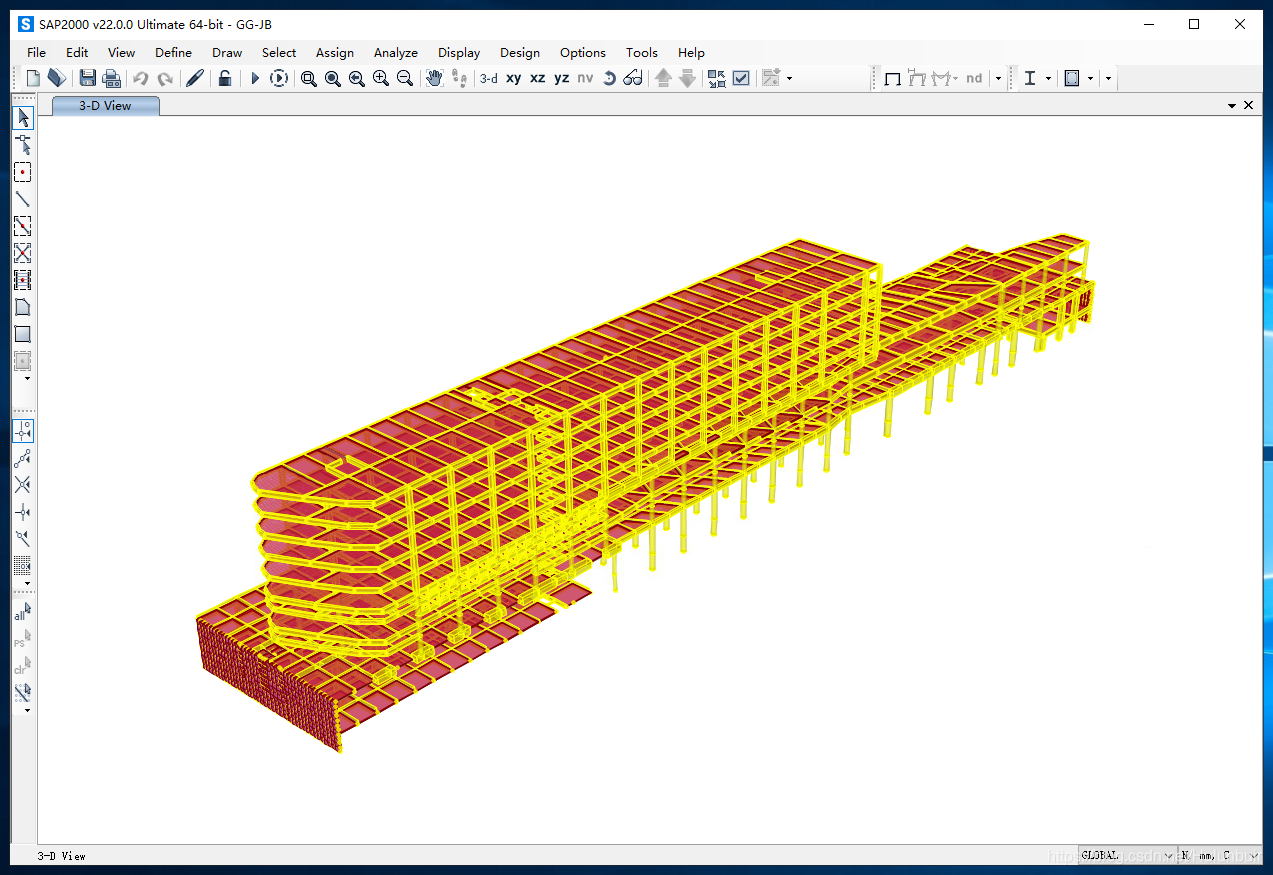
Task: Open the Tools menu
Action: pyautogui.click(x=642, y=52)
